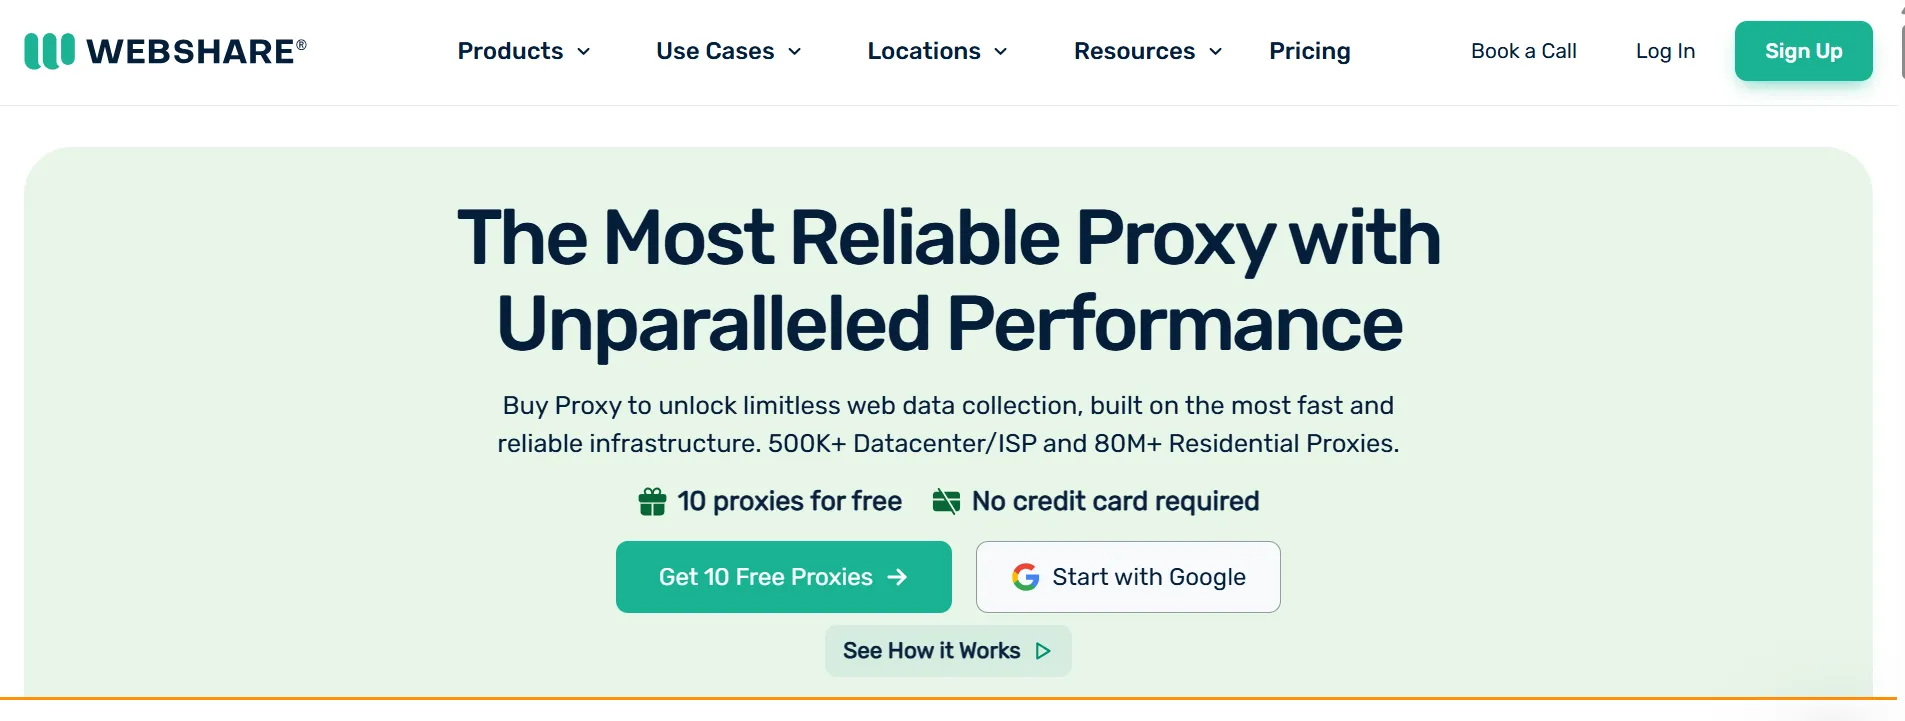Expand the Resources dropdown chevron
The width and height of the screenshot is (1905, 721).
tap(1216, 52)
